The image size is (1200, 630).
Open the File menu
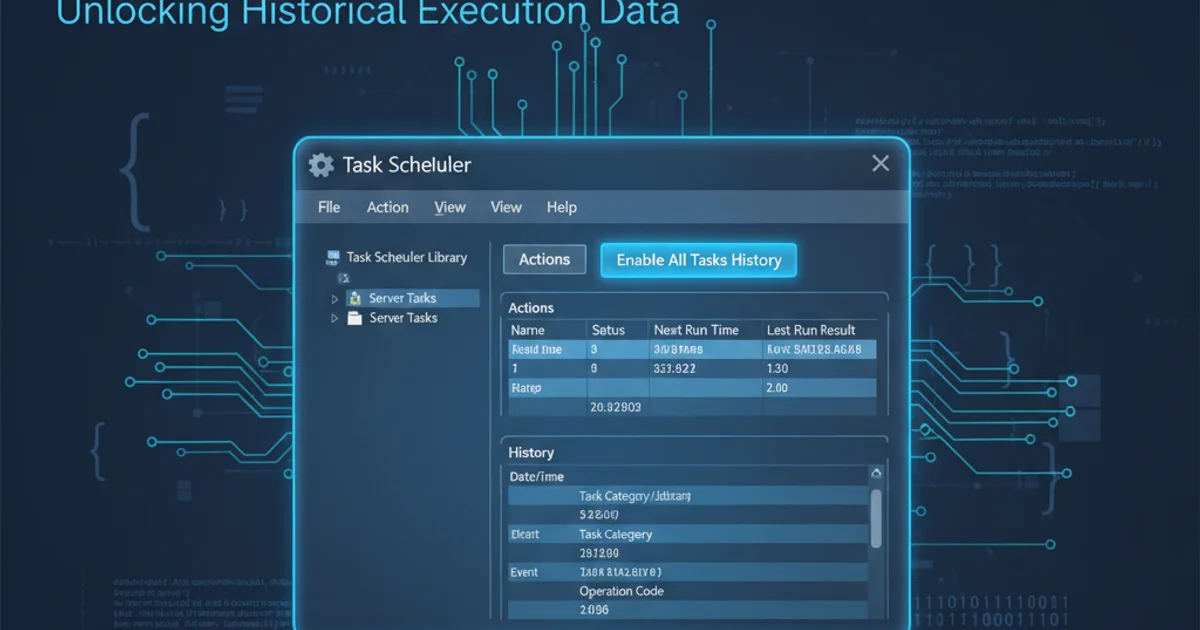pyautogui.click(x=329, y=207)
